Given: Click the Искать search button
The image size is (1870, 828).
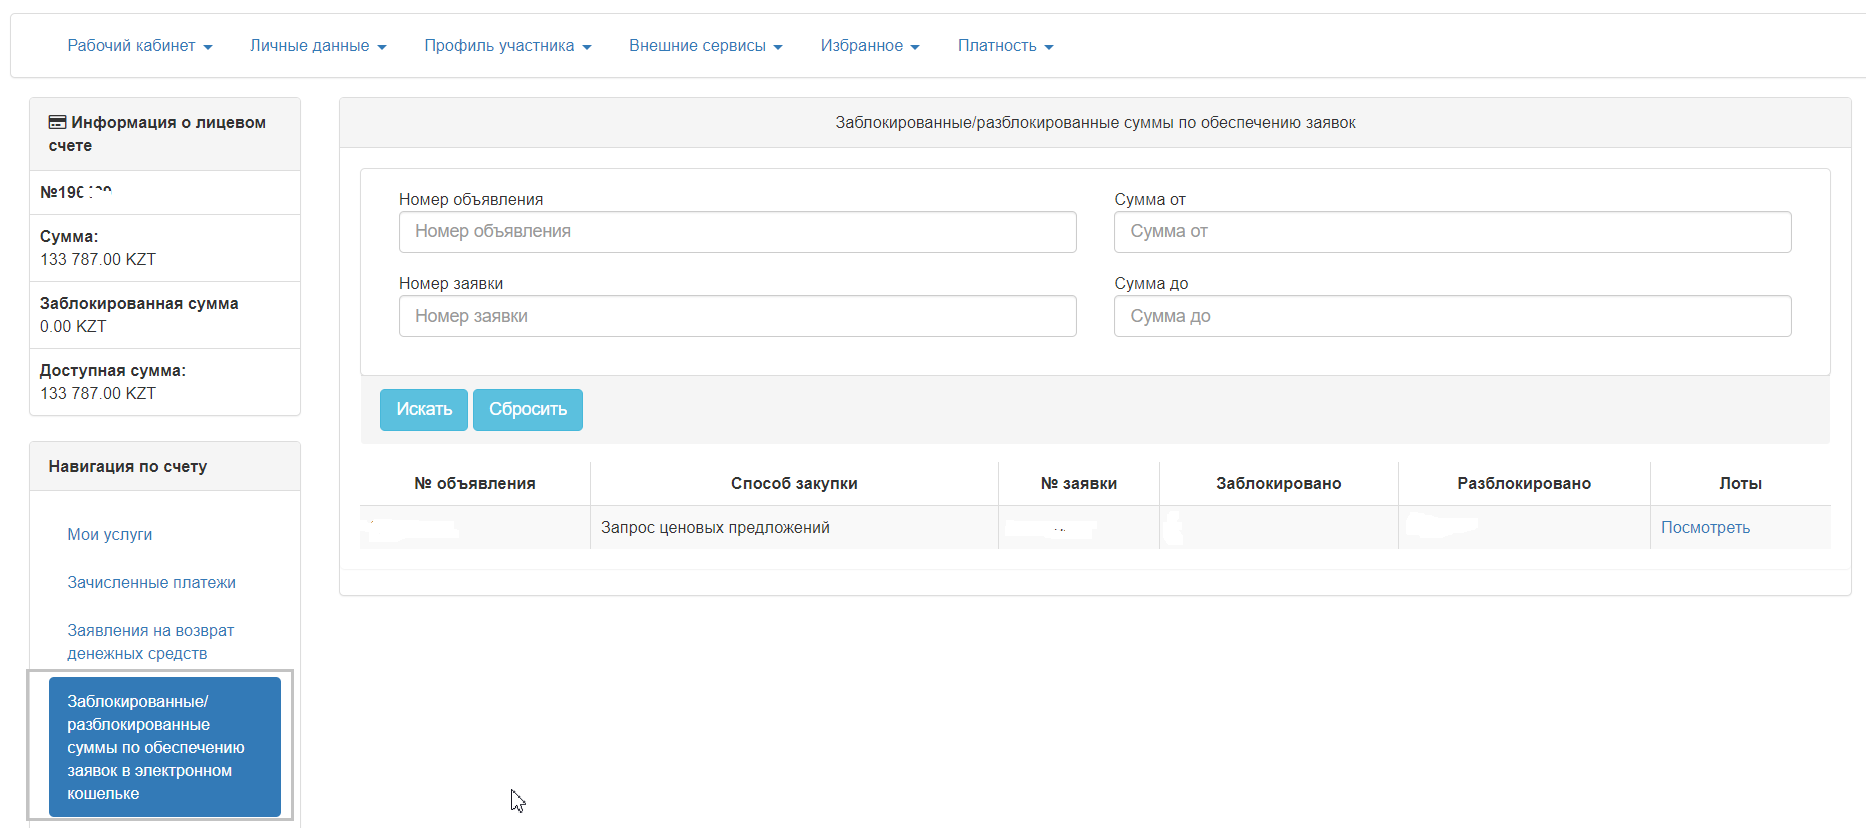Looking at the screenshot, I should pos(423,410).
